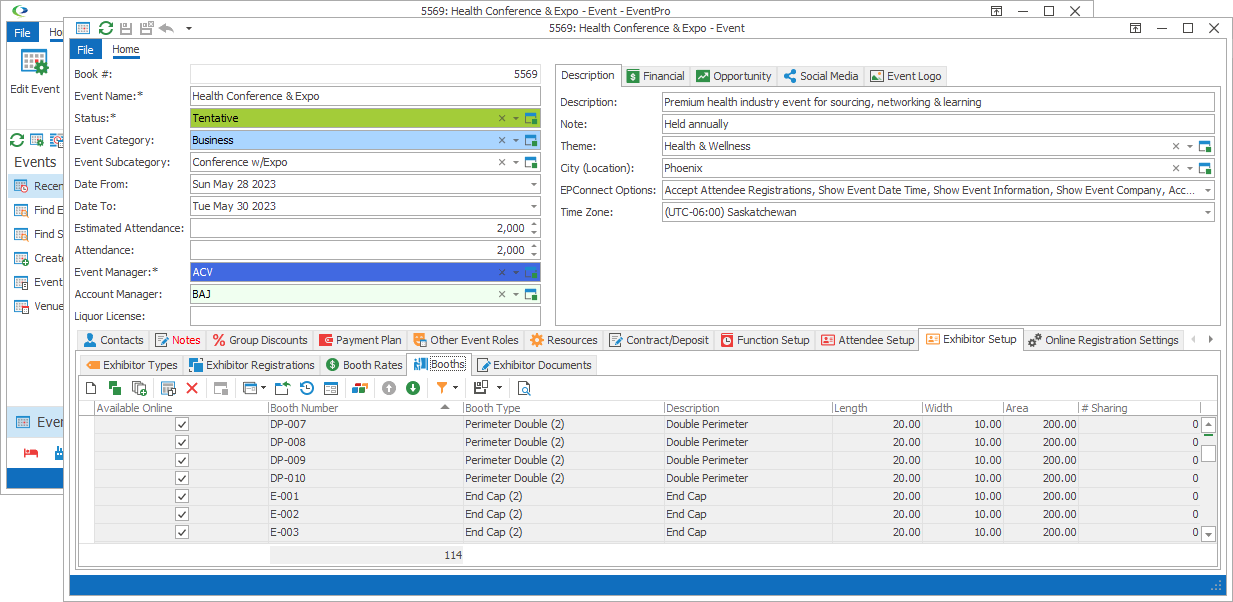Screen dimensions: 1233x602
Task: Click the lookup icon beside the Event Category field
Action: (x=532, y=140)
